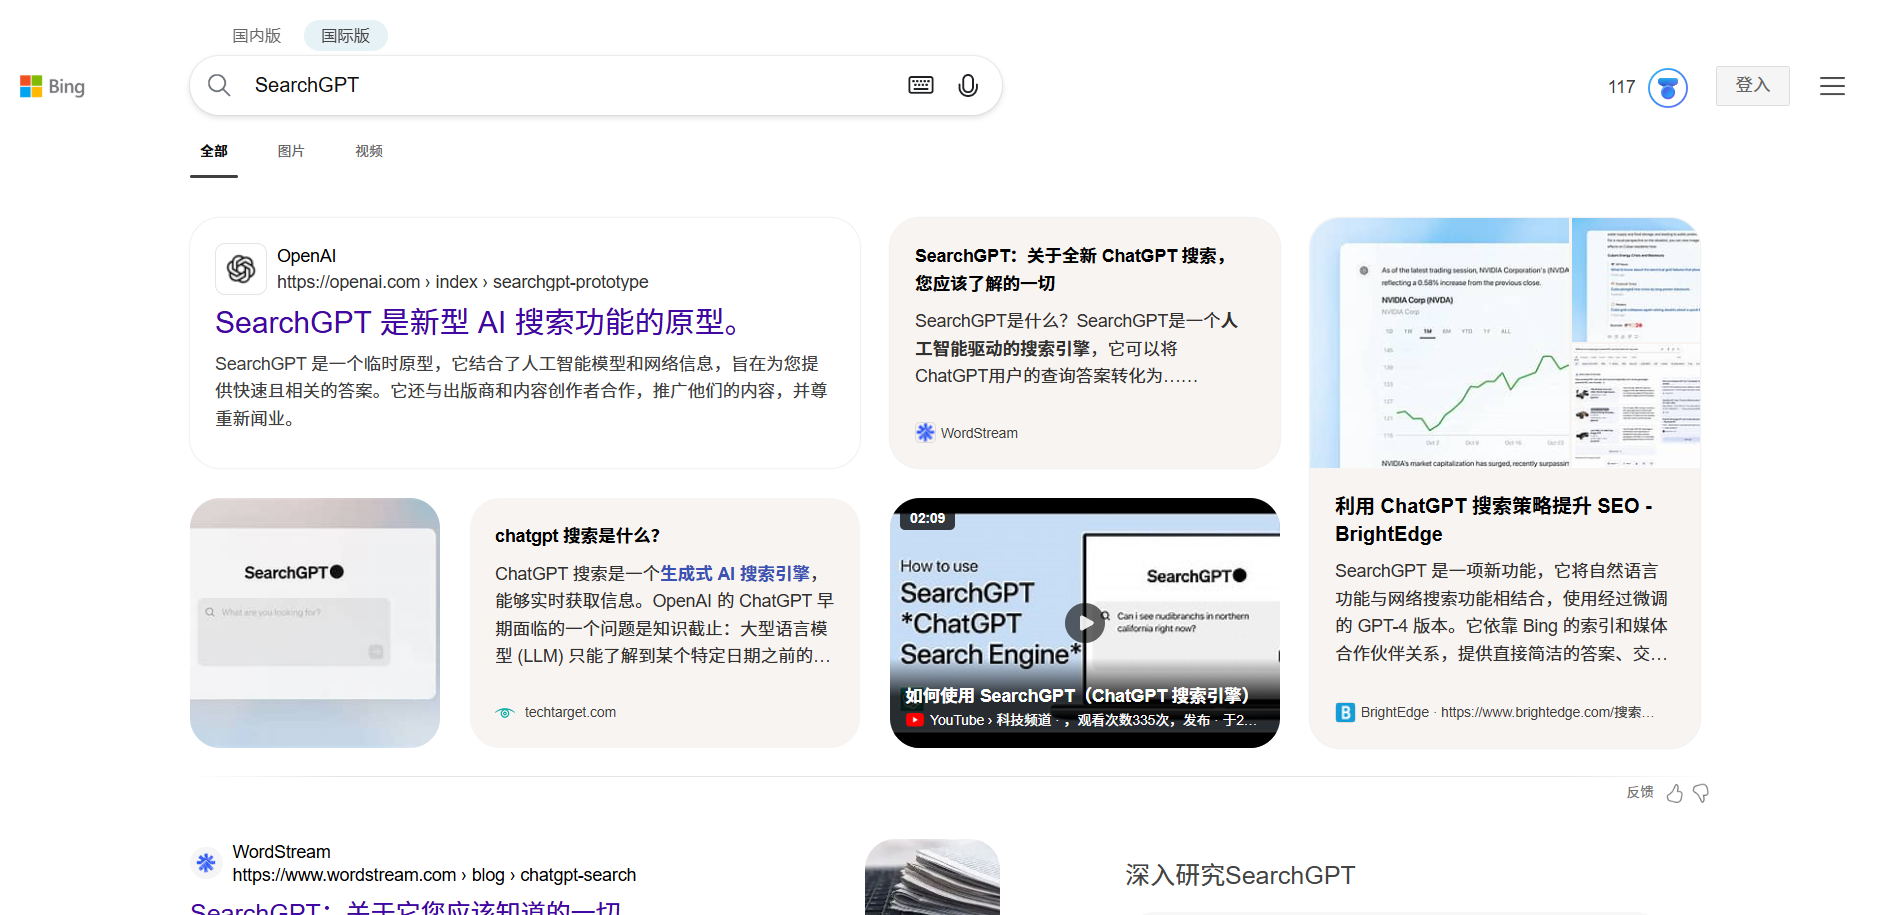The width and height of the screenshot is (1887, 915).
Task: Open the OpenAI SearchGPT prototype link
Action: point(477,322)
